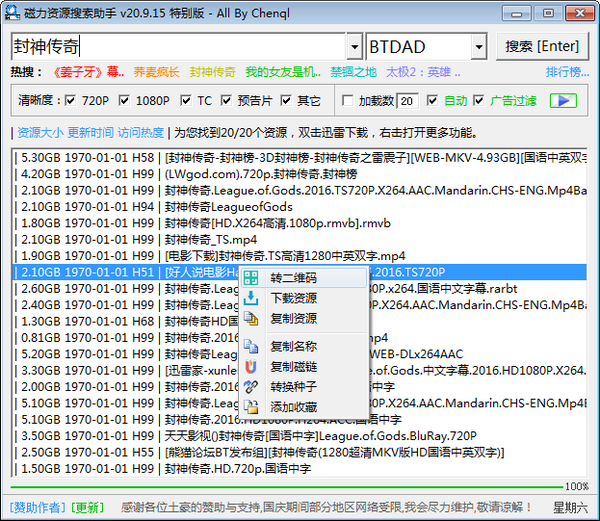Select the 5.30GB 雷震子 WEB-MKV result
Viewport: 600px width, 521px height.
300,158
